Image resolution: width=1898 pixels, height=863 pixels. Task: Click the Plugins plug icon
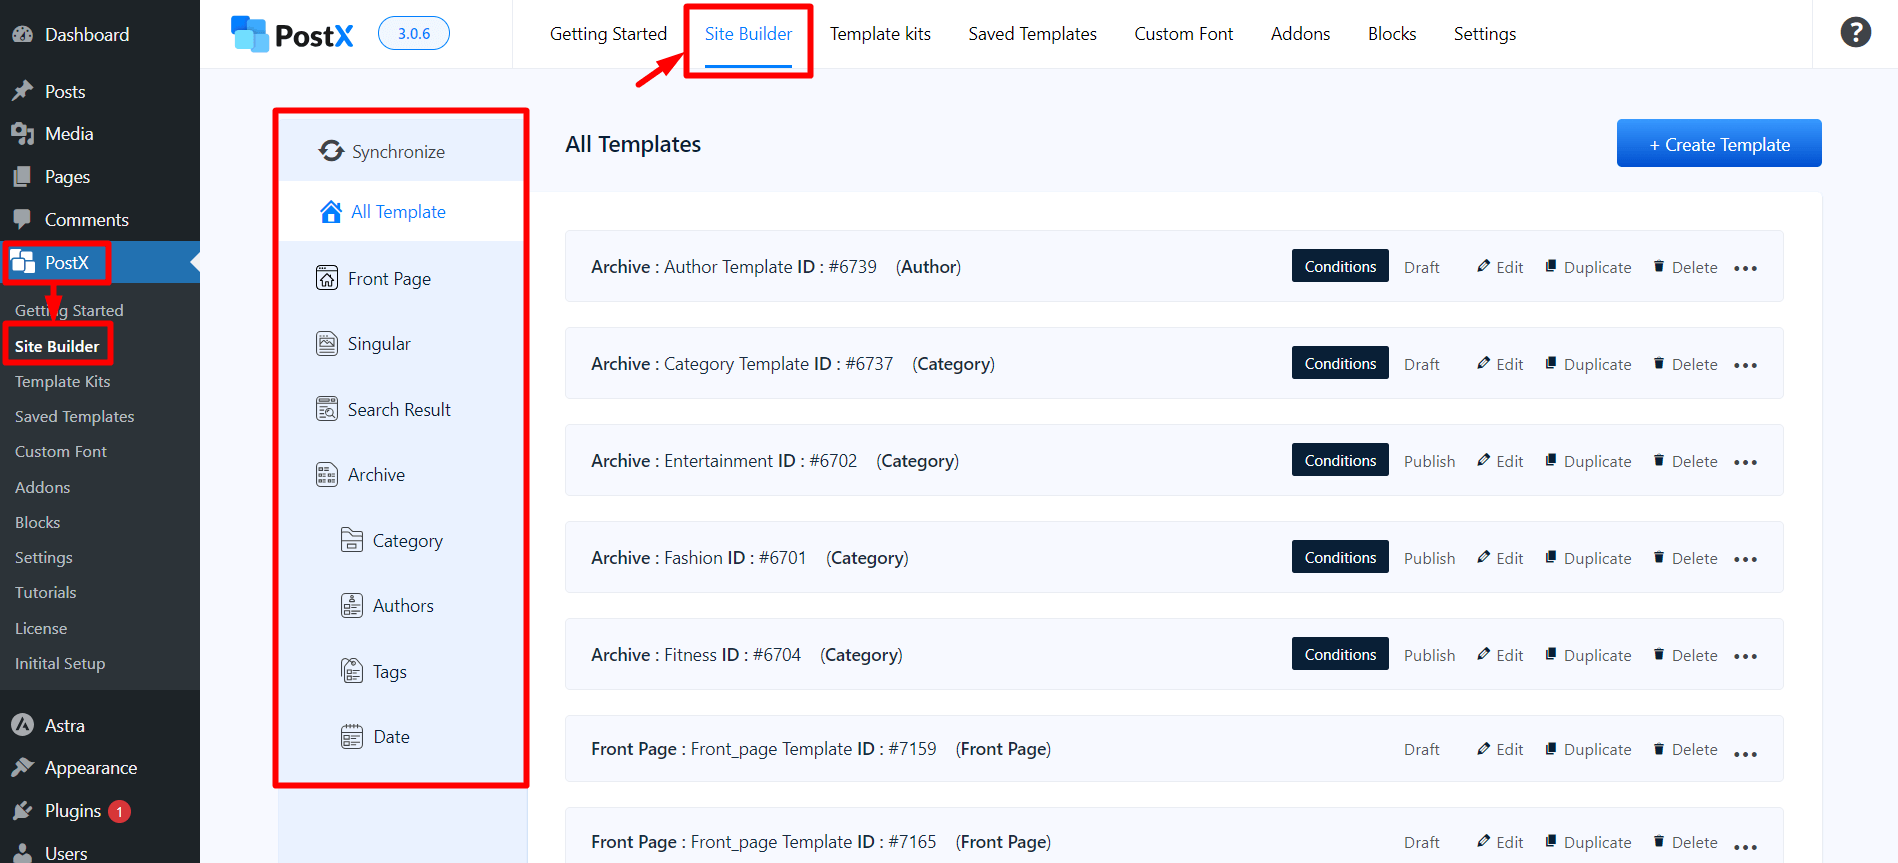click(x=23, y=810)
